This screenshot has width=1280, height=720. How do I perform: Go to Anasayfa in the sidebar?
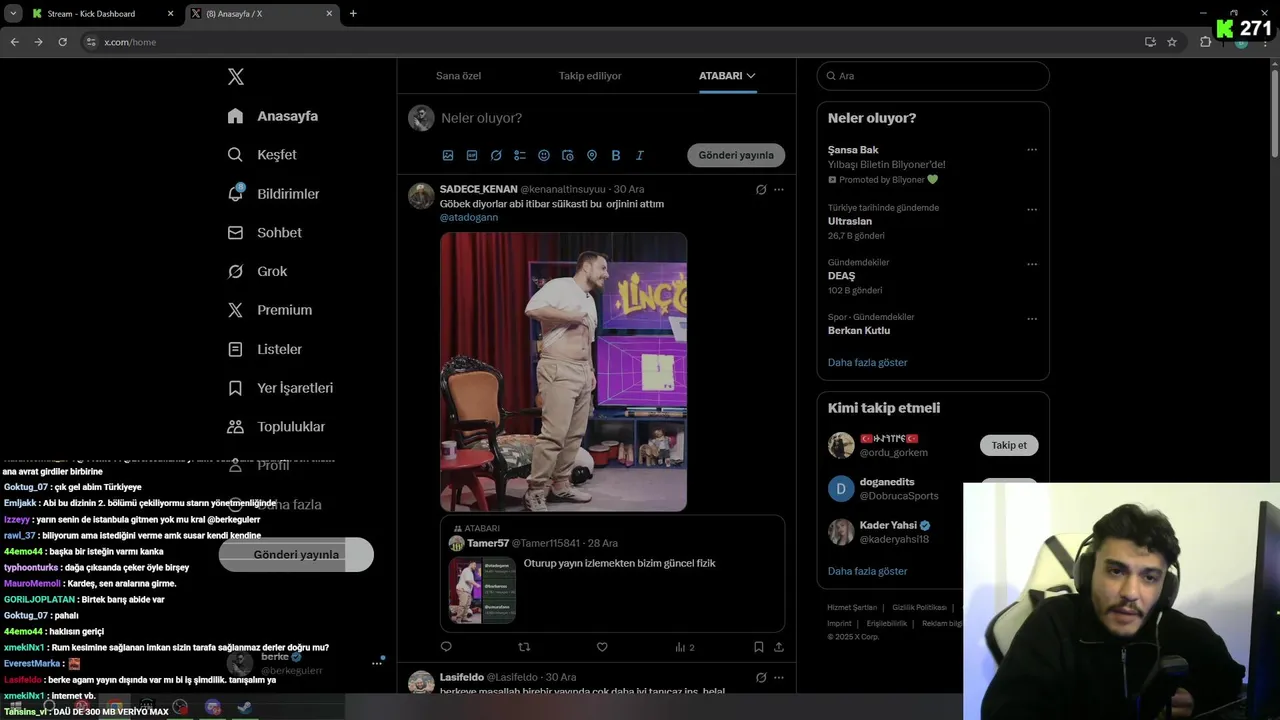click(x=273, y=116)
